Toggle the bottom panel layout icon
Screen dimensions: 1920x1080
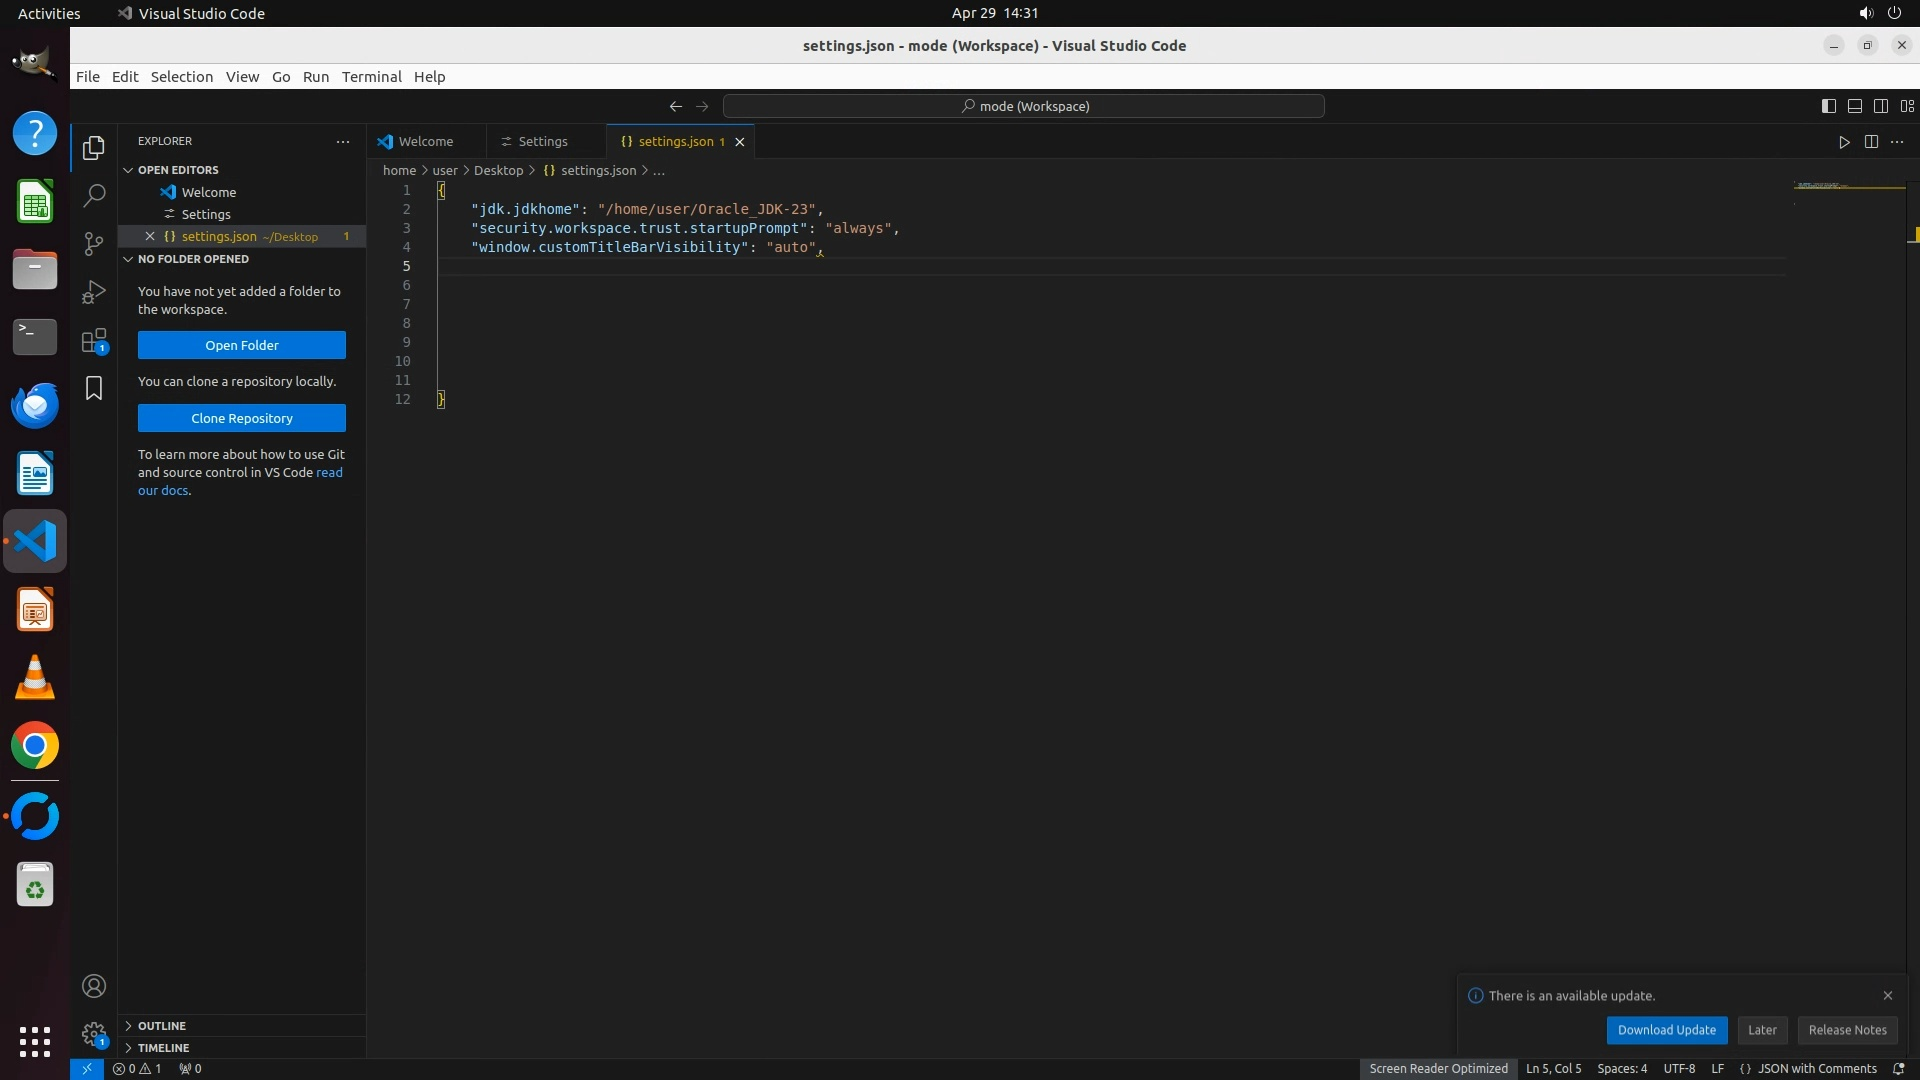pyautogui.click(x=1854, y=106)
